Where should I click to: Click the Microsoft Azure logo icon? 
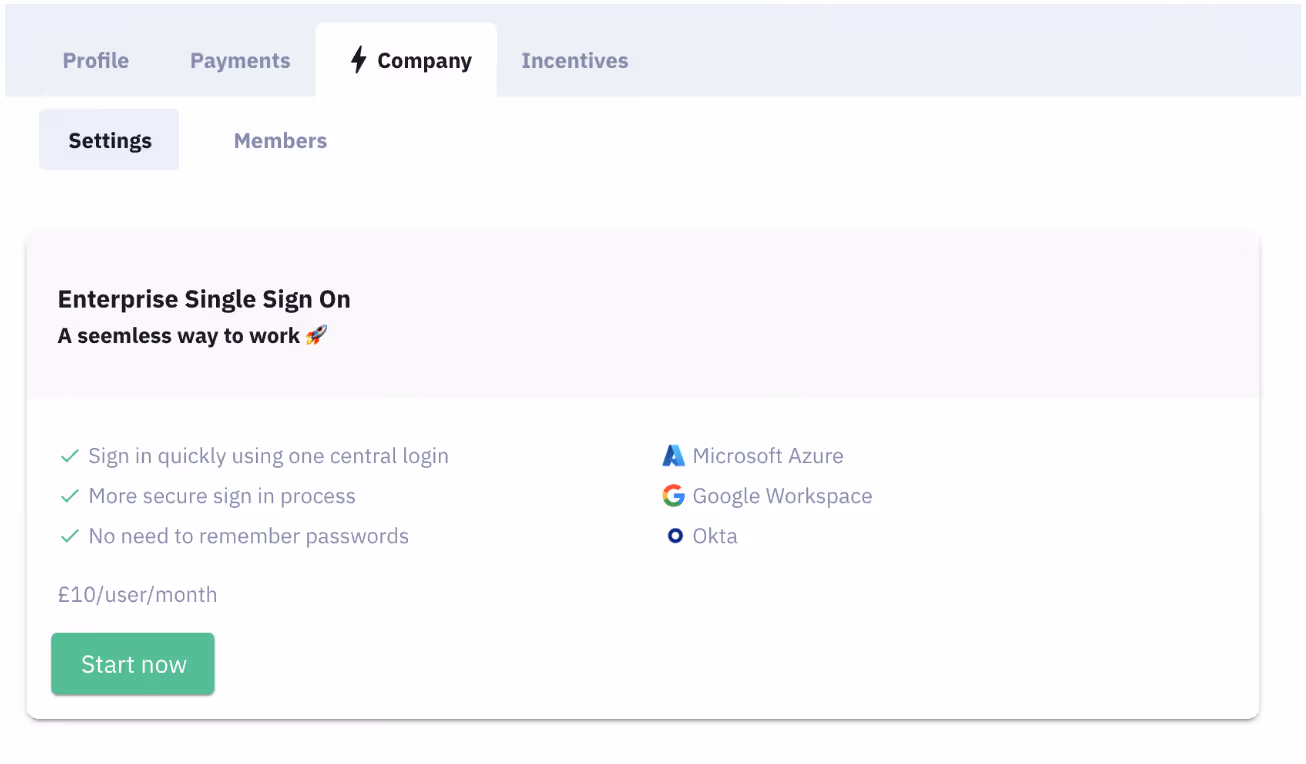(x=674, y=456)
